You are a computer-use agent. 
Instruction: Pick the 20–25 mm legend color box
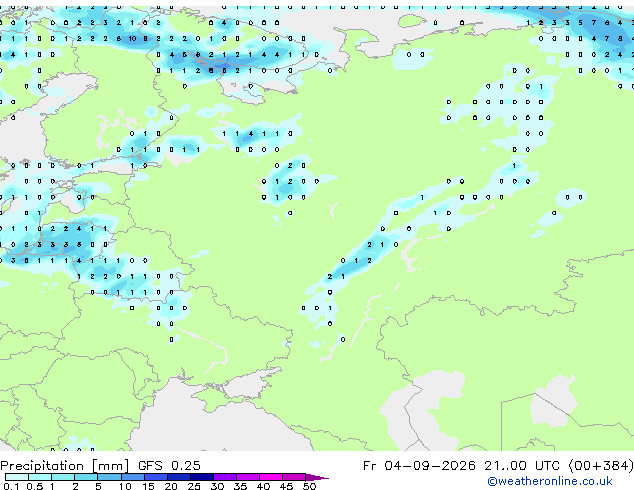point(179,477)
